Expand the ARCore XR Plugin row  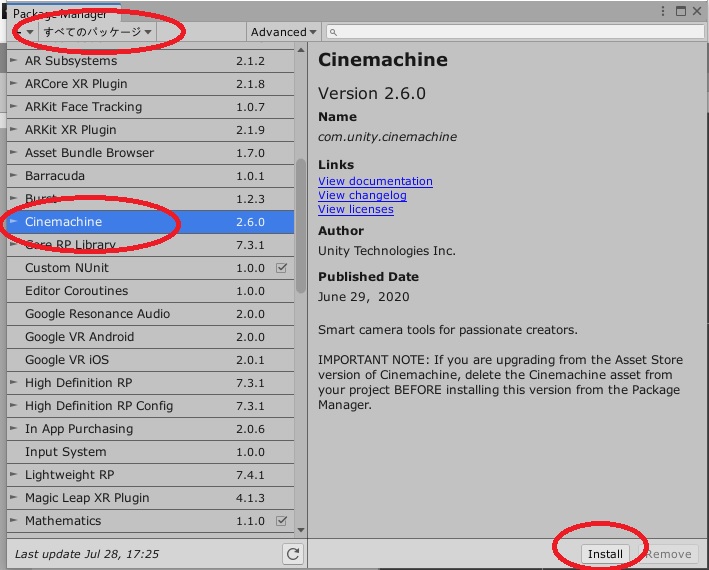pos(14,83)
